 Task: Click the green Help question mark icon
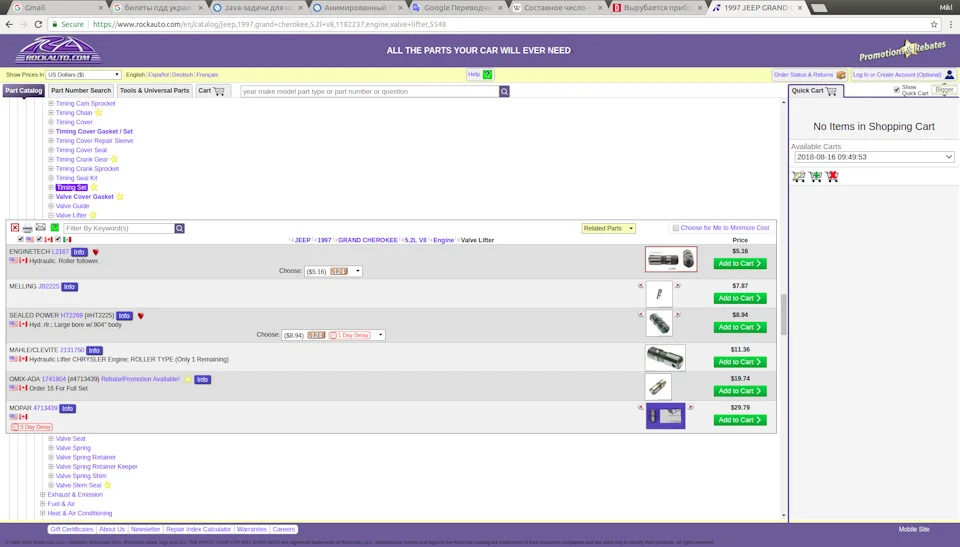click(x=487, y=75)
